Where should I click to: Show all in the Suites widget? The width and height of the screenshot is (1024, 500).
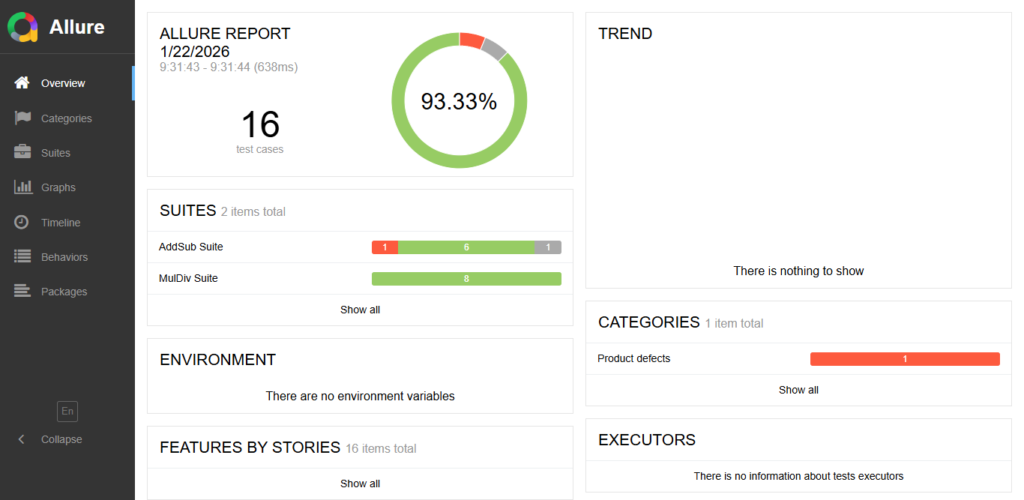coord(360,310)
